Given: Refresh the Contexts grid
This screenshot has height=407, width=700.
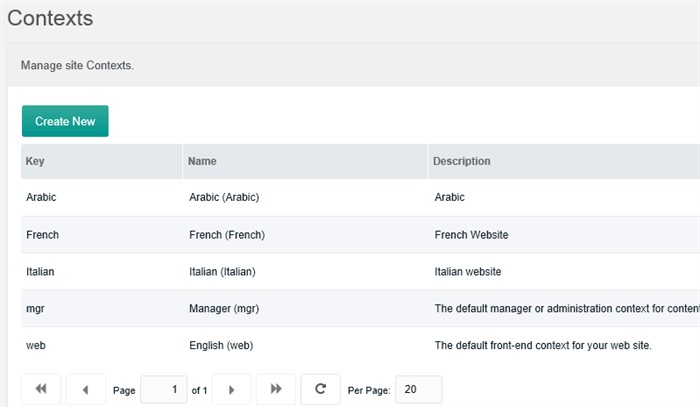Looking at the screenshot, I should 320,389.
